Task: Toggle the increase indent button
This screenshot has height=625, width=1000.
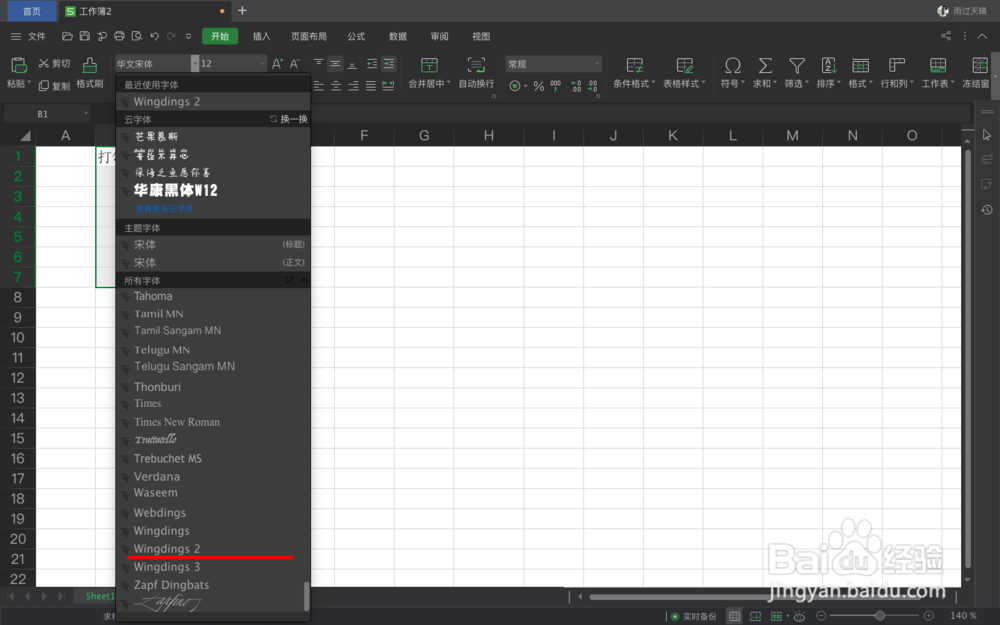Action: 388,64
